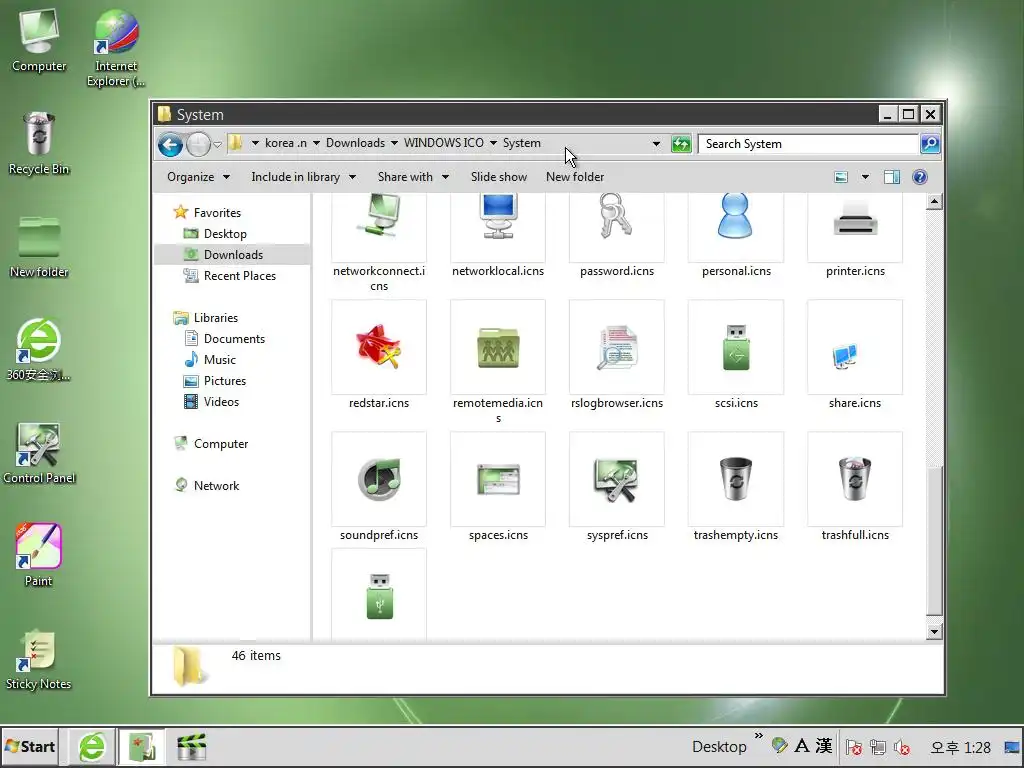Select Internet Explorer desktop shortcut
The height and width of the screenshot is (768, 1024).
[x=116, y=48]
